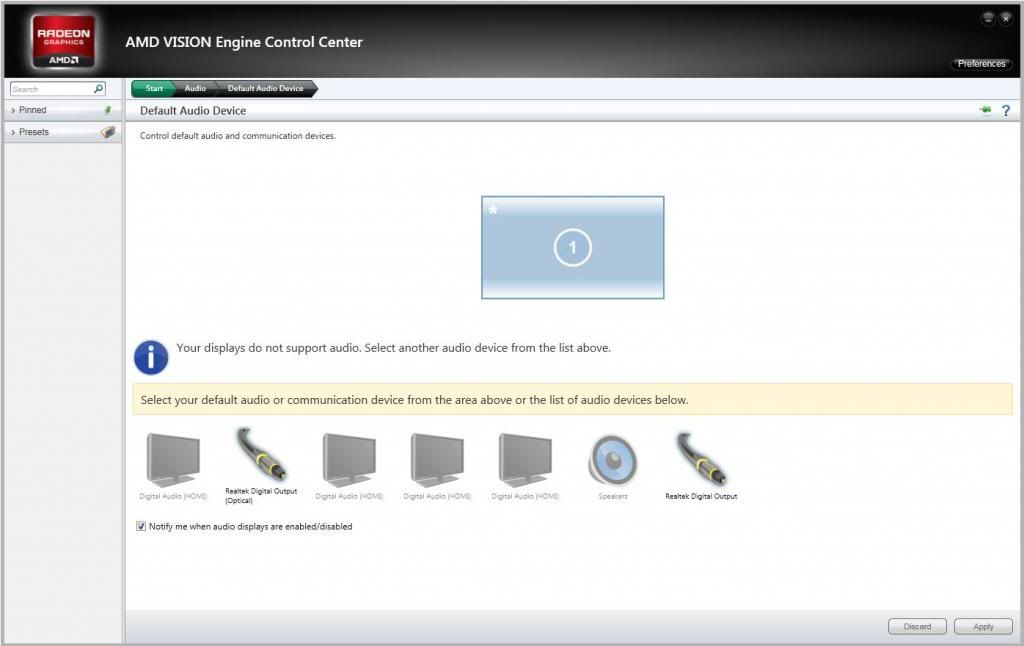The image size is (1024, 646).
Task: Click the green pin icon beside Pinned
Action: coord(108,110)
